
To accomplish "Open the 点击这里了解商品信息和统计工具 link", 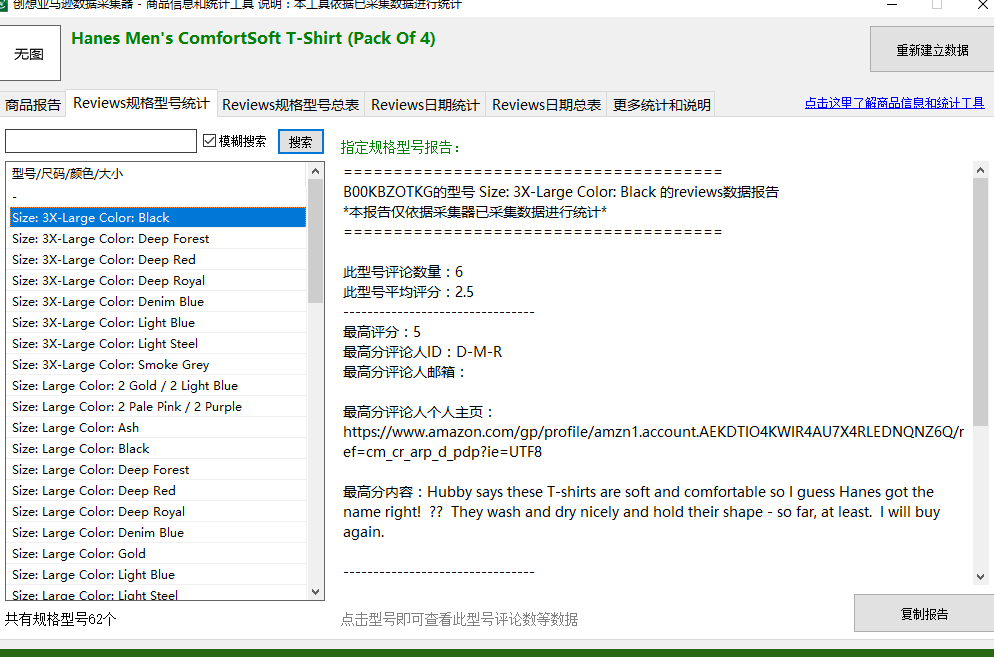I will 894,103.
